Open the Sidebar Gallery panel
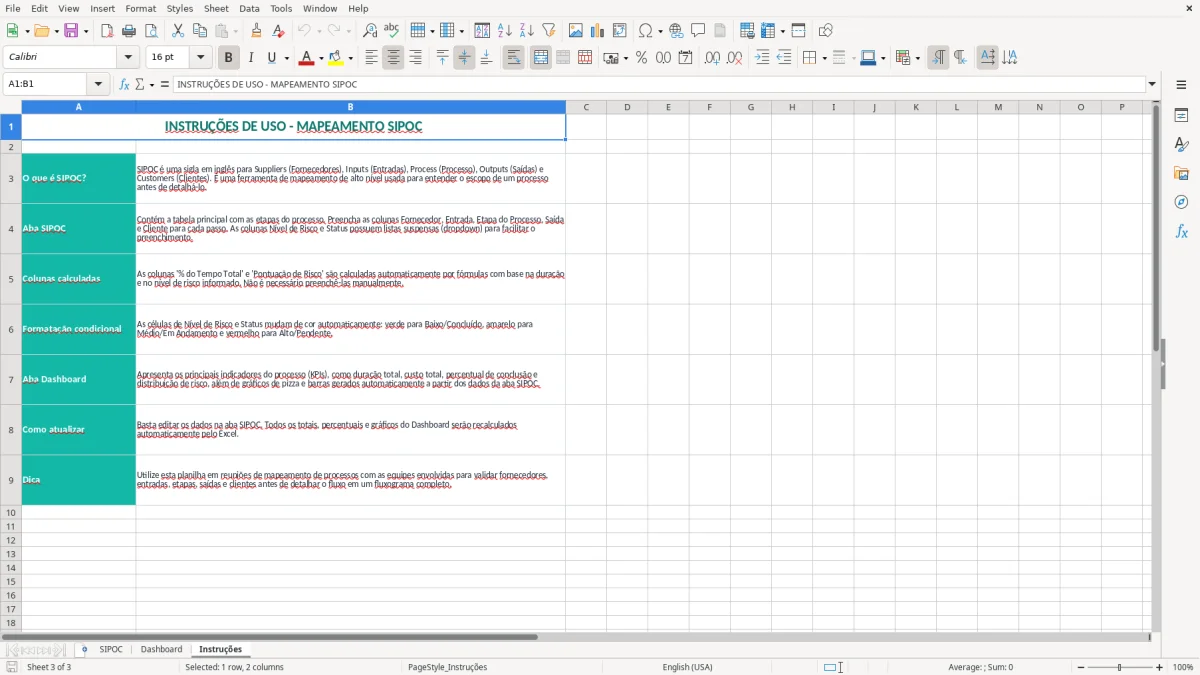This screenshot has width=1200, height=675. point(1181,173)
